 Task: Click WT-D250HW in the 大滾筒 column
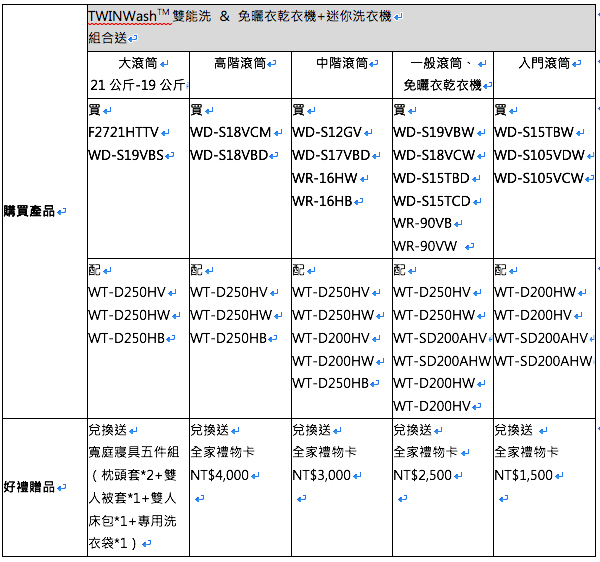[x=129, y=316]
